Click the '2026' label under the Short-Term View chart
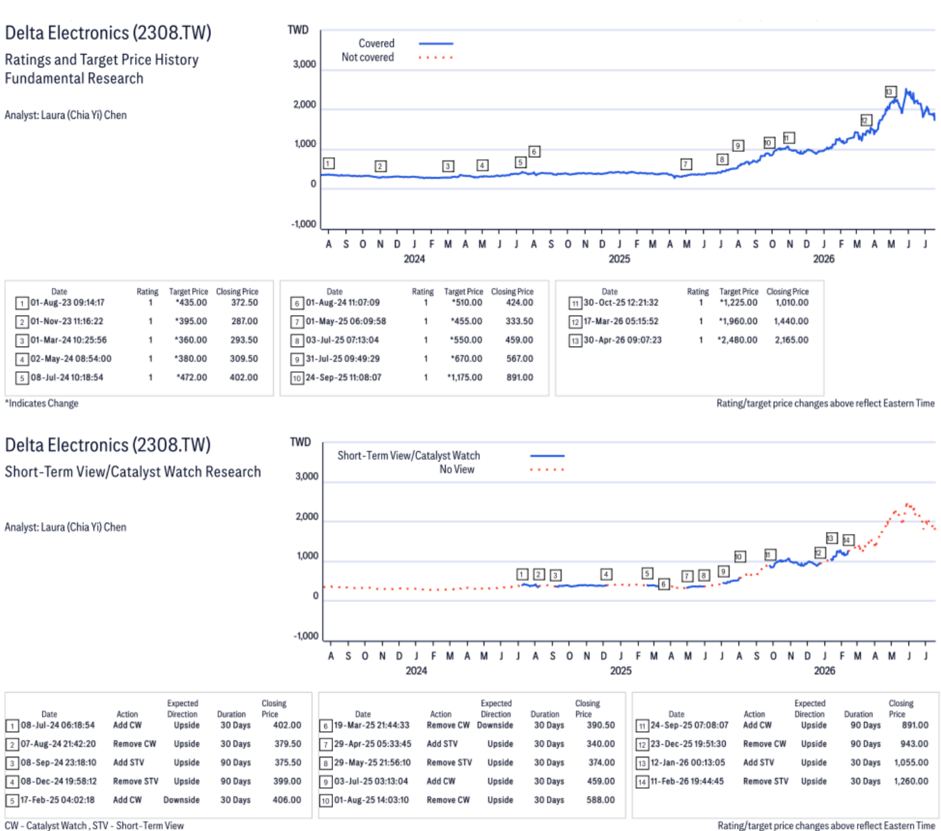 coord(824,671)
